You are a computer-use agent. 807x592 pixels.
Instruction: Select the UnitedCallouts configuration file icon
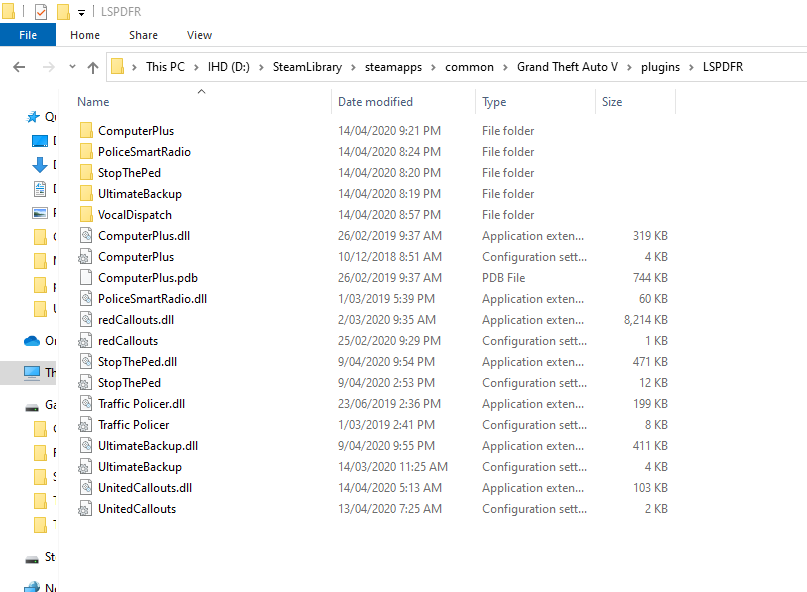[85, 509]
